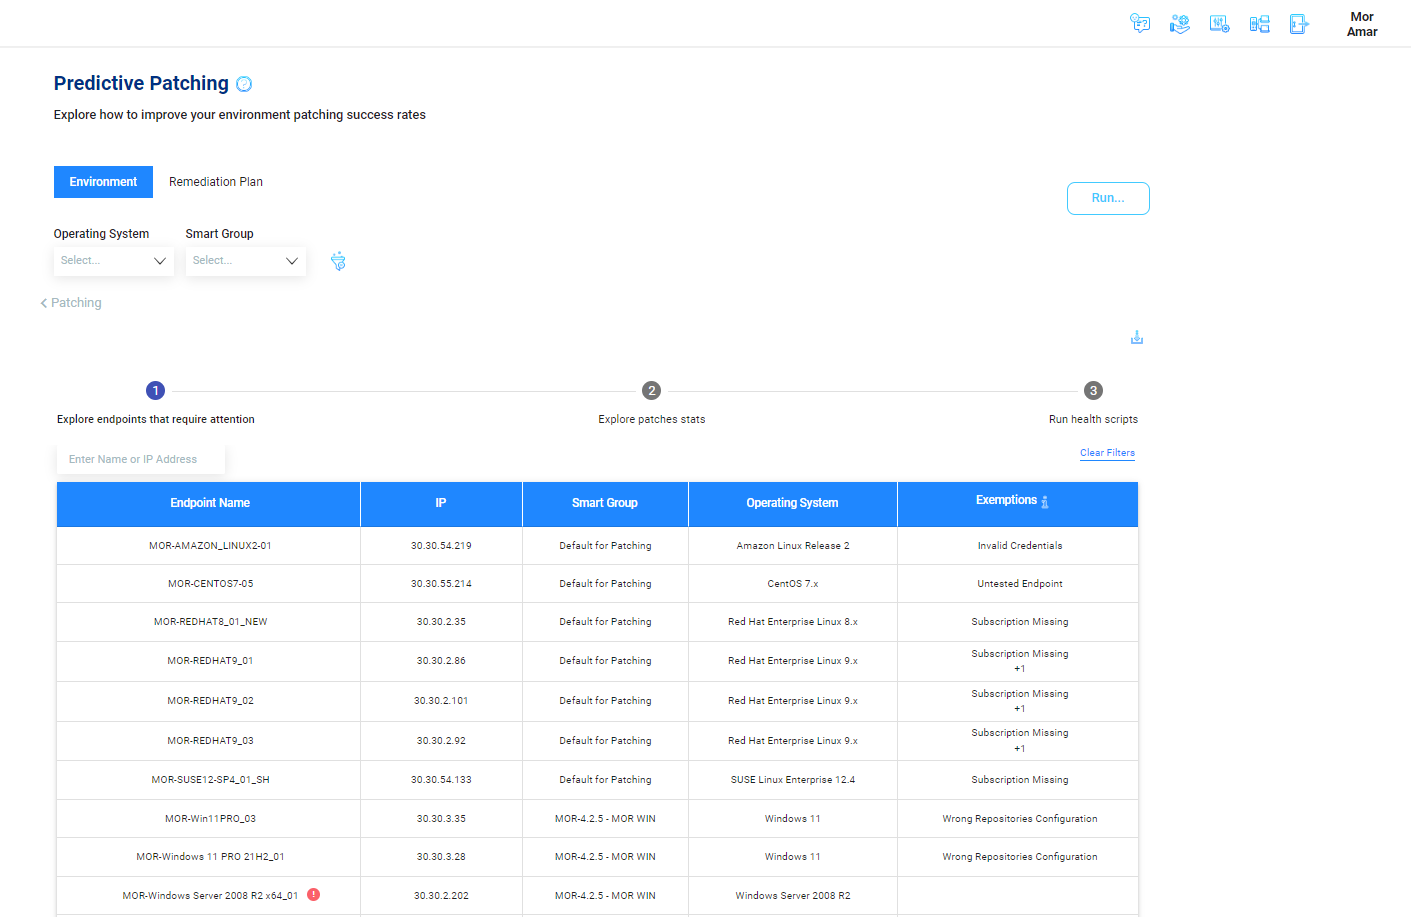Open the Operating System dropdown
This screenshot has height=917, width=1411.
113,261
